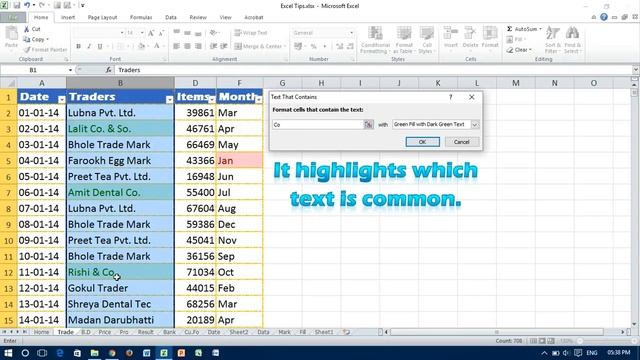The width and height of the screenshot is (640, 360).
Task: Switch to the Bank sheet tab
Action: pyautogui.click(x=169, y=332)
